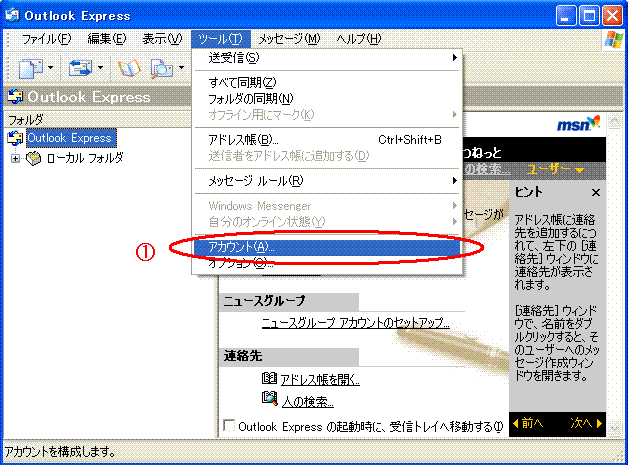Click ニュースグループ アカウントのセットアップ link

pos(355,323)
